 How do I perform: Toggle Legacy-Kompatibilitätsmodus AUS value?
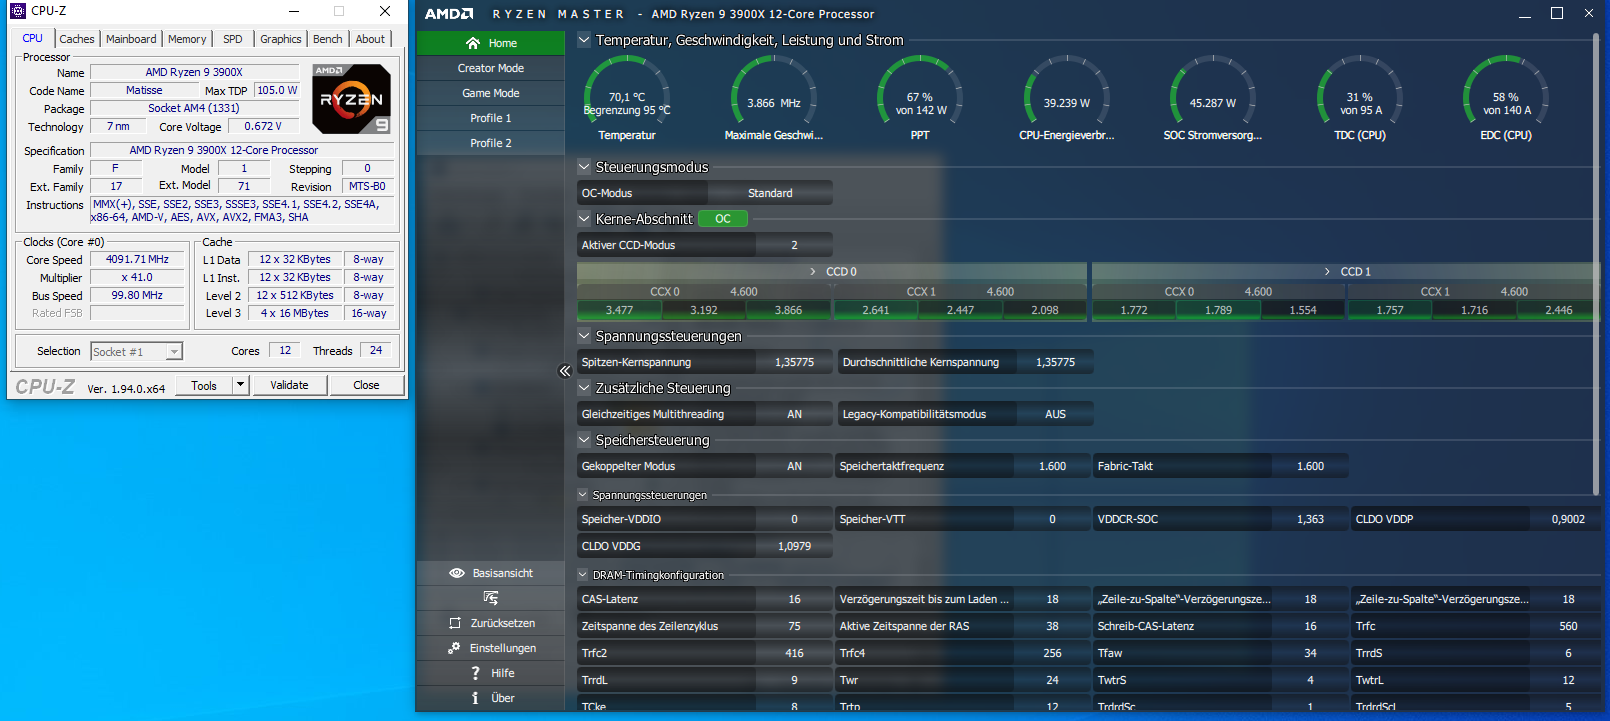coord(1055,414)
